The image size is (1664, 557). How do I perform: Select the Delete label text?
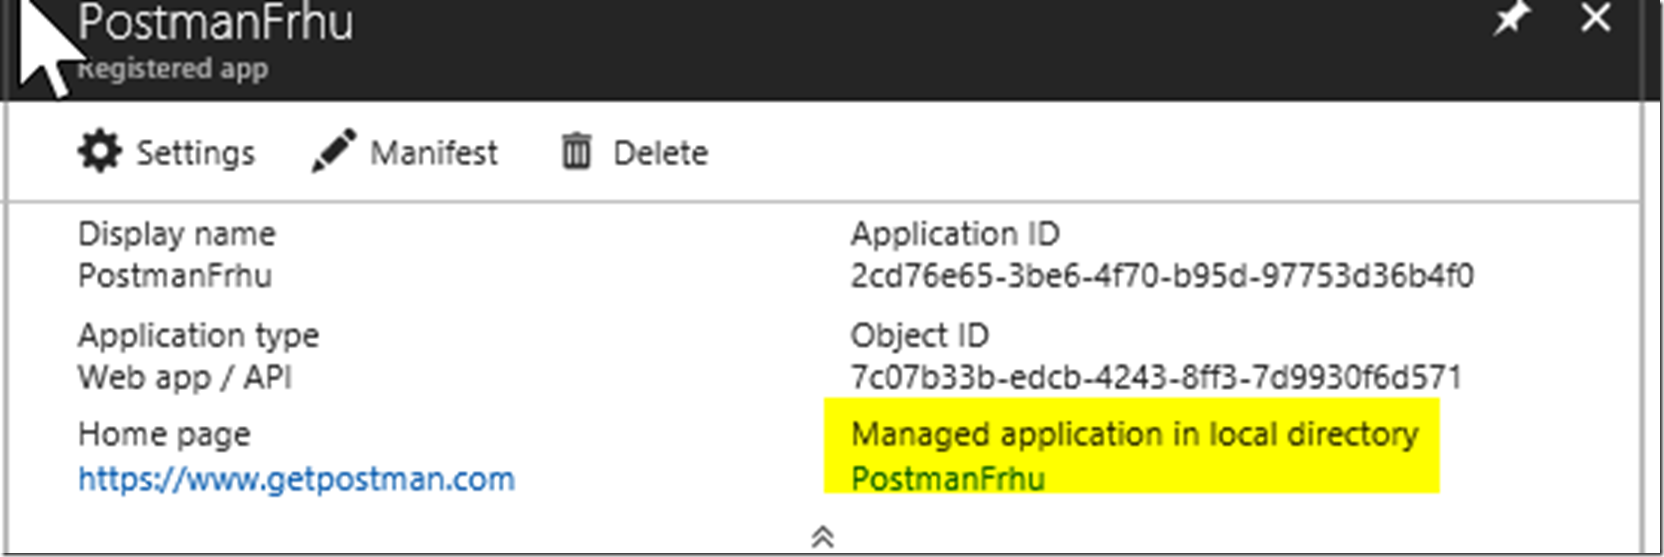click(661, 153)
